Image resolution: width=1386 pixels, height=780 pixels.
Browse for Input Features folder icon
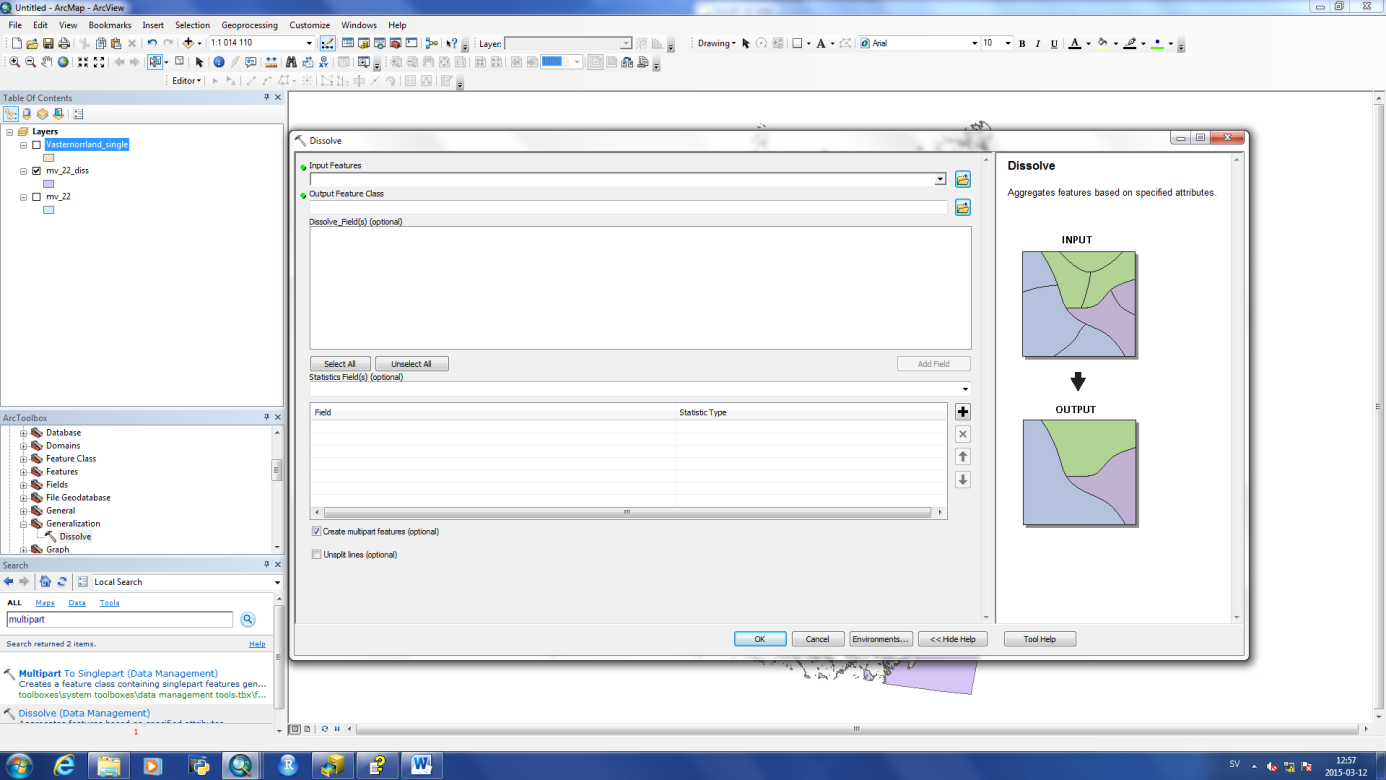pos(963,179)
